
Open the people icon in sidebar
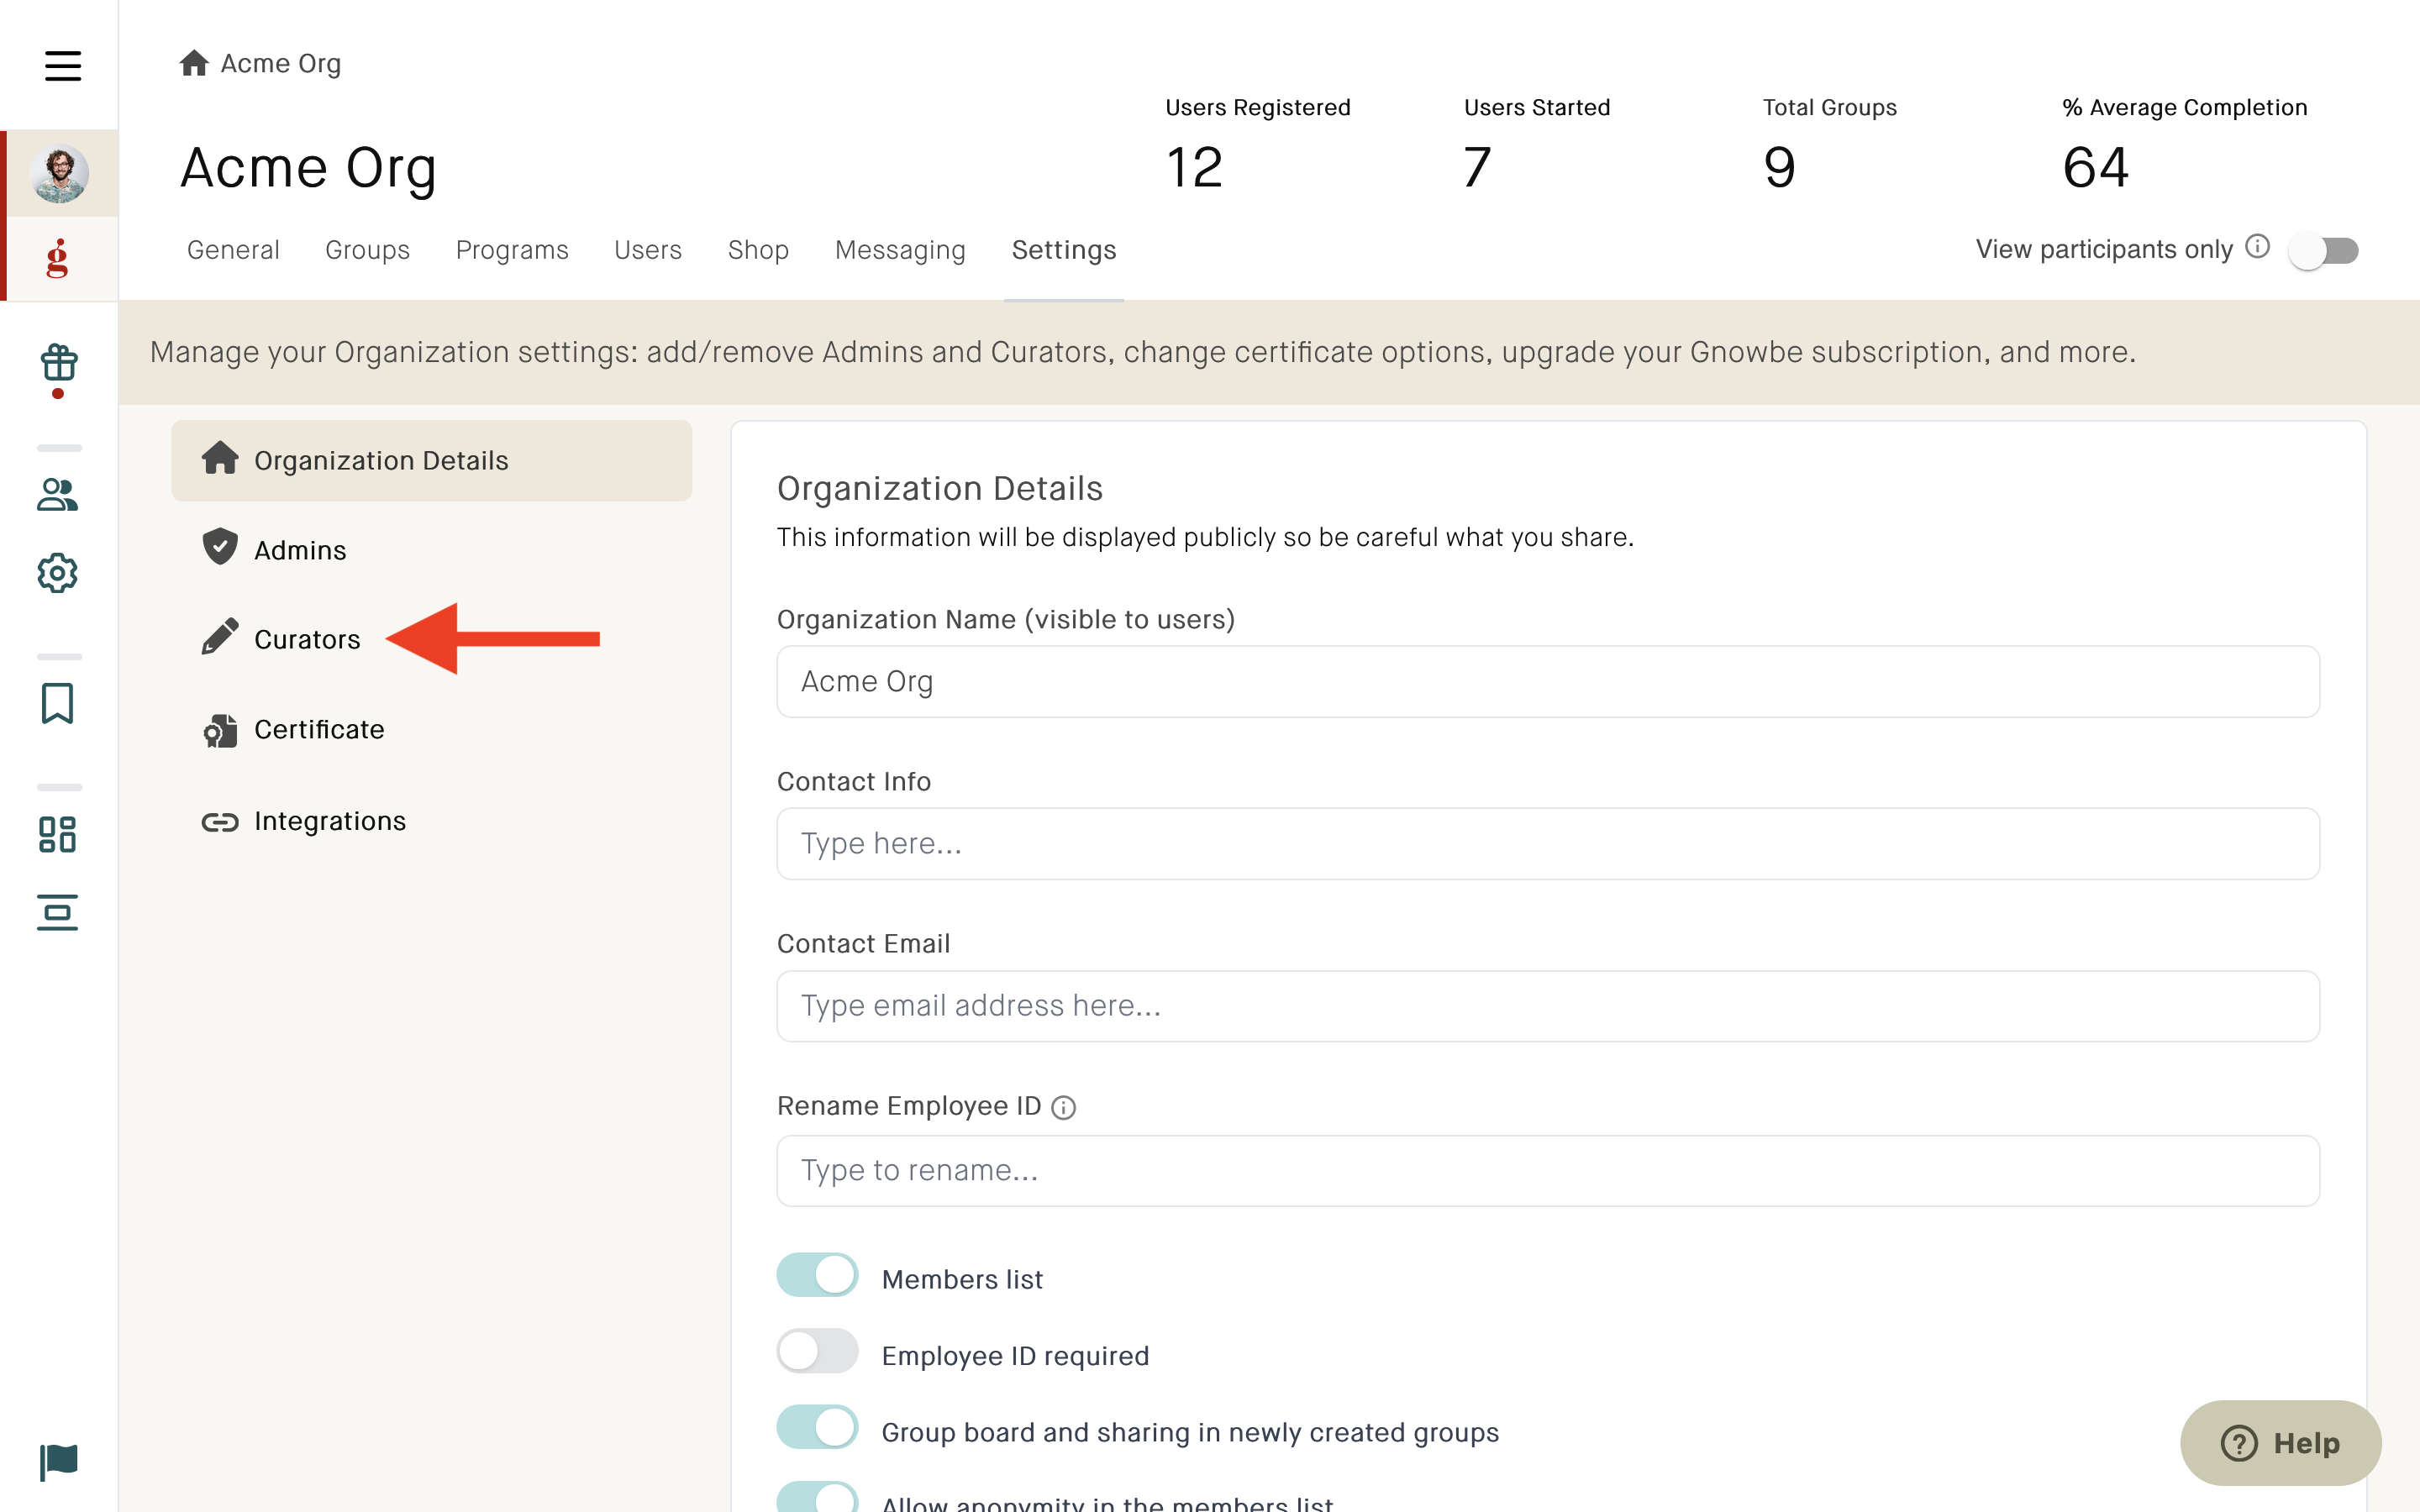pos(58,494)
